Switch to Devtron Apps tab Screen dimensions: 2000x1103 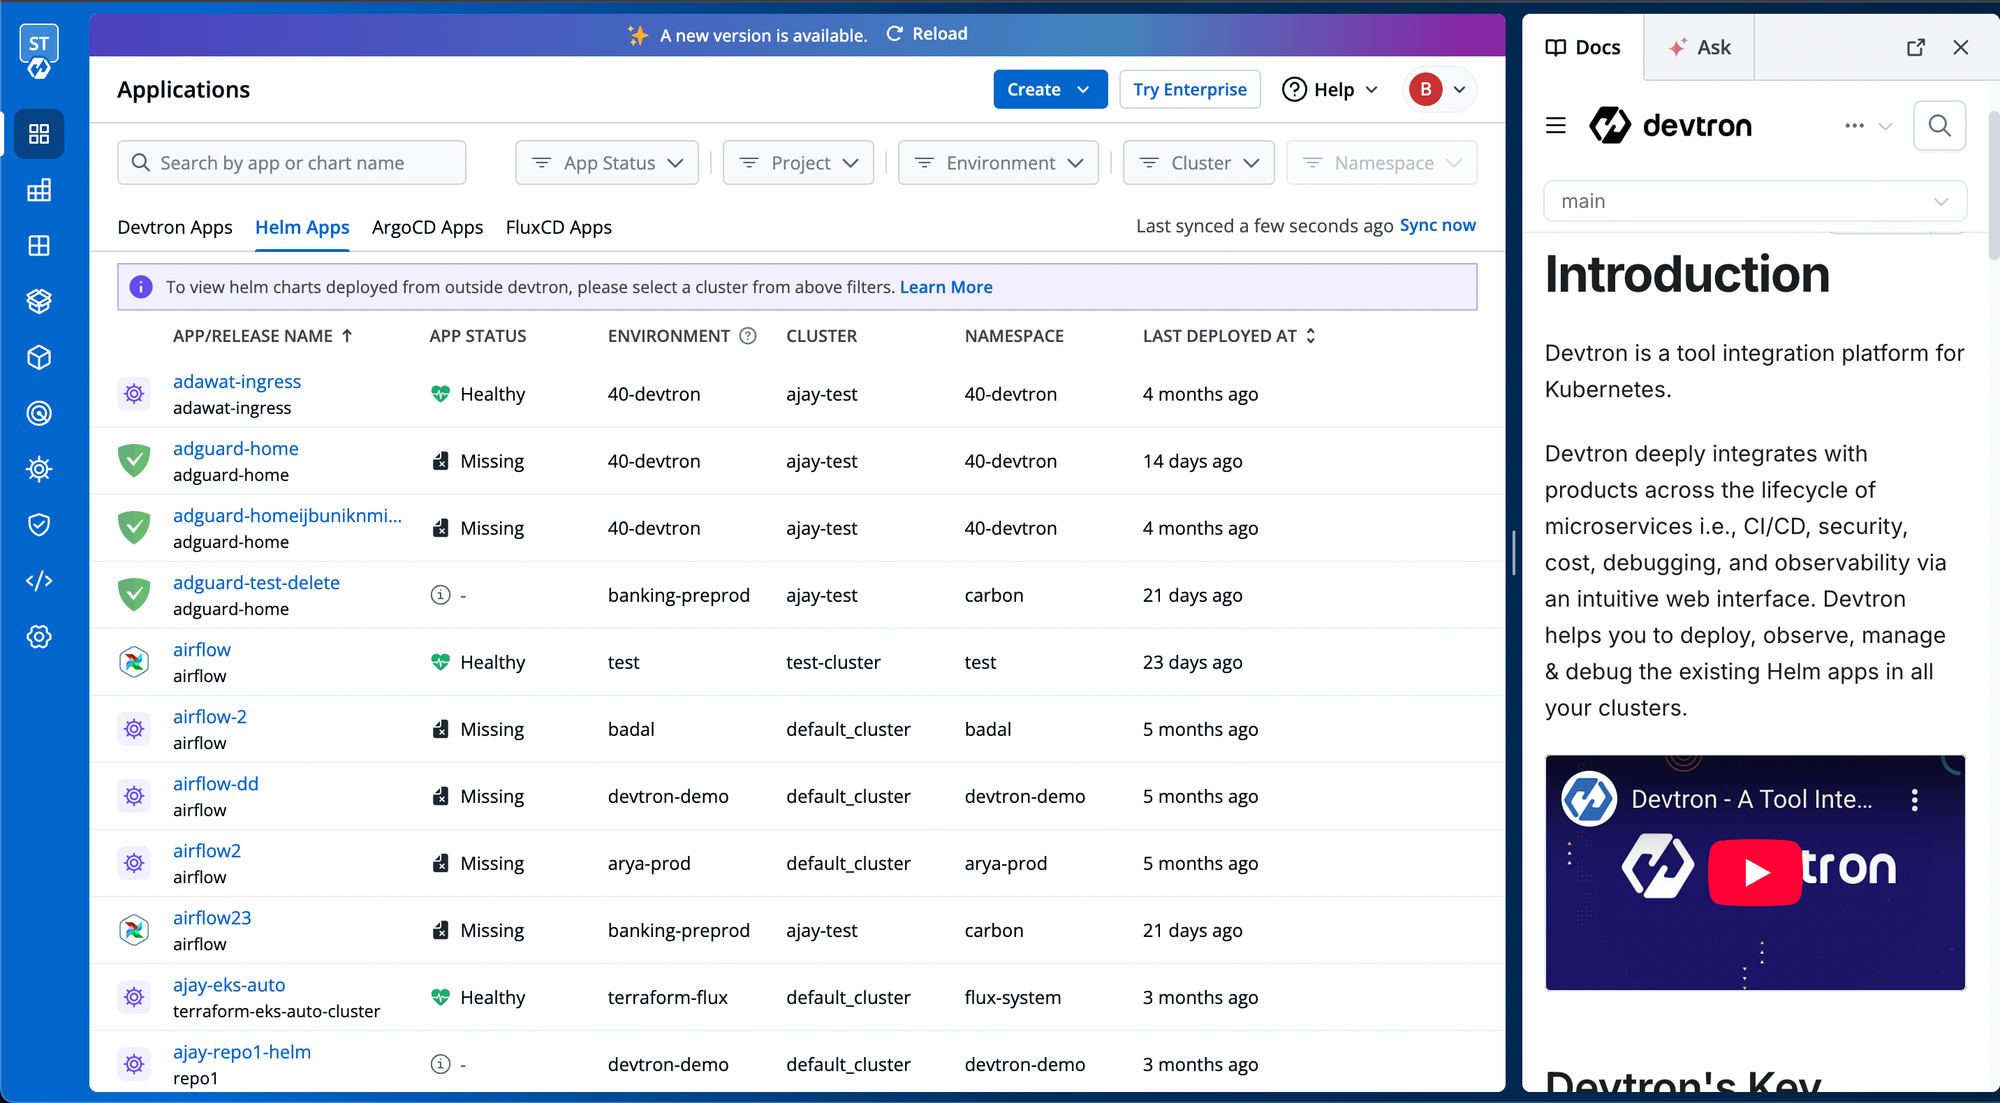pos(175,228)
